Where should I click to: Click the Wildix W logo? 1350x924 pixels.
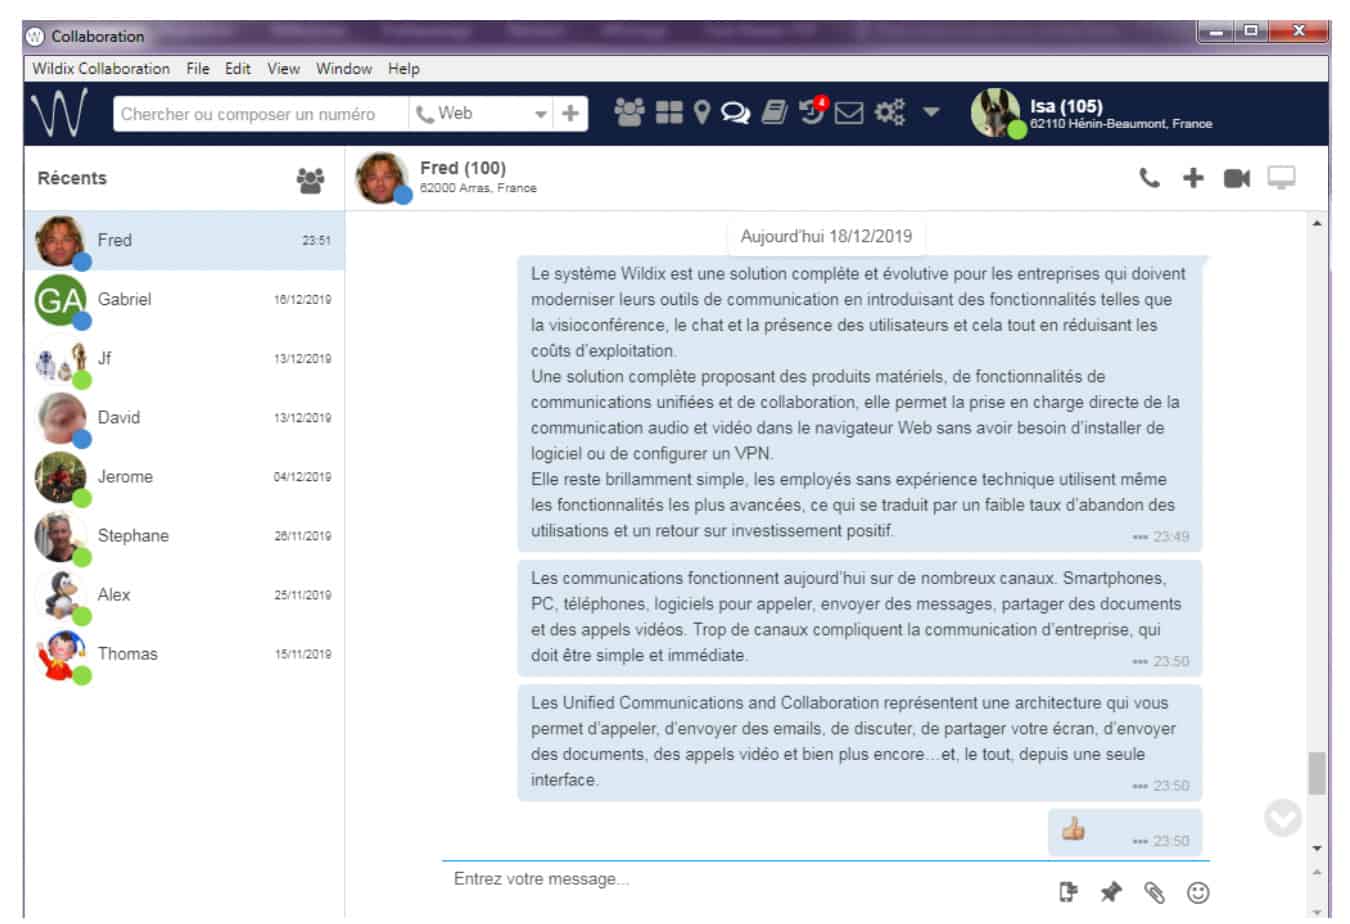(x=59, y=112)
